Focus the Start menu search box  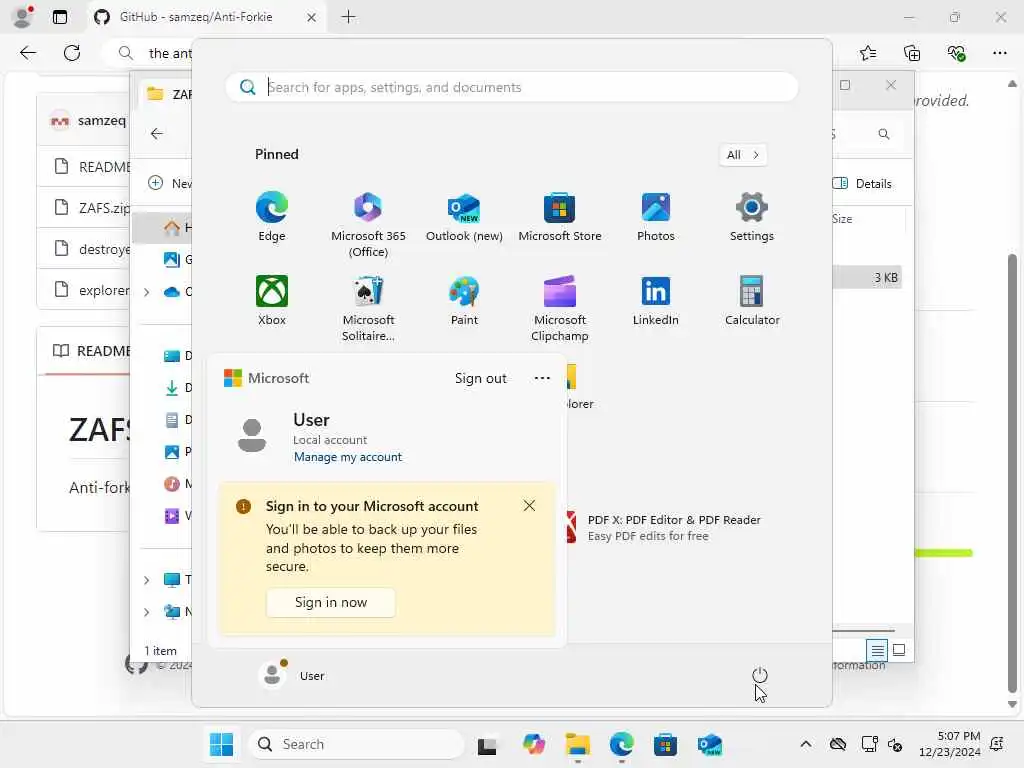point(511,87)
